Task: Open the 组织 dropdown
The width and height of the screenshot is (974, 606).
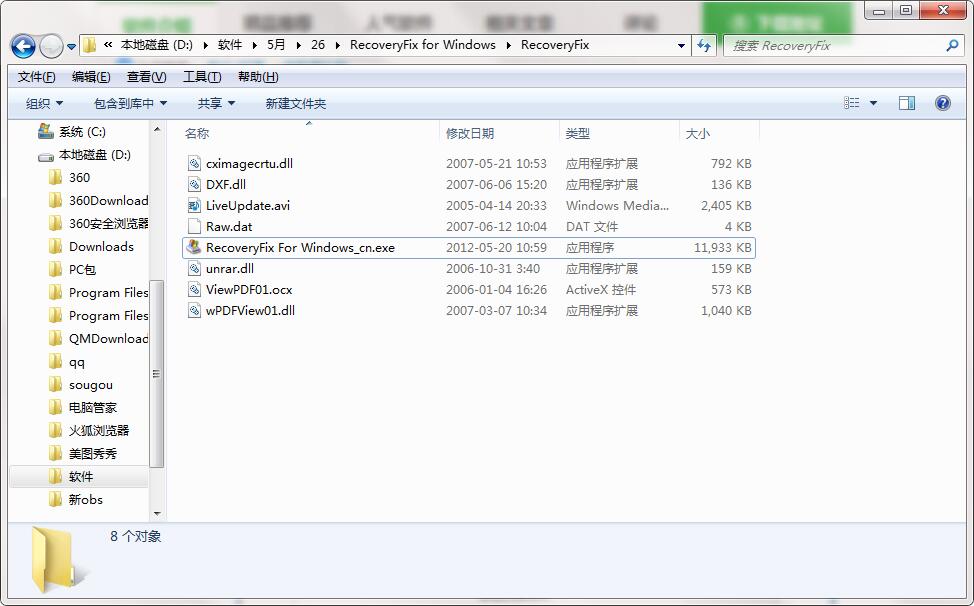Action: coord(44,104)
